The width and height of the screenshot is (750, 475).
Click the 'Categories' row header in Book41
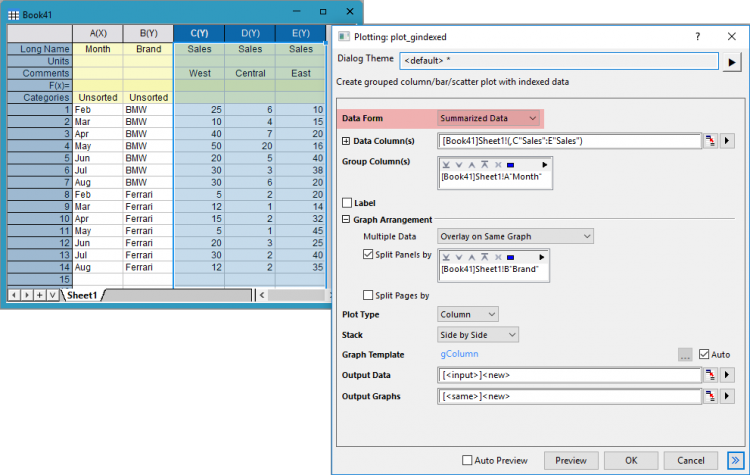40,98
